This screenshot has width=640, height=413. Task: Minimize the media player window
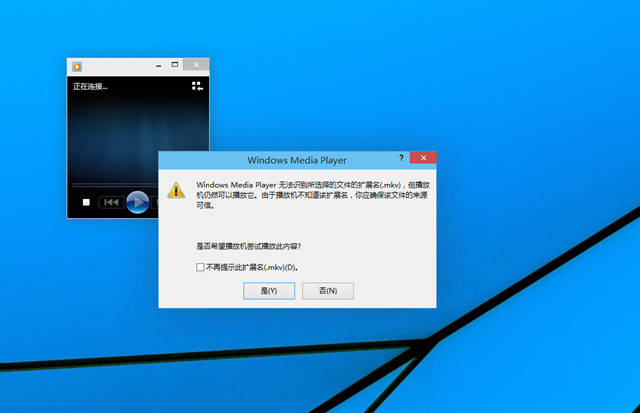[x=158, y=65]
